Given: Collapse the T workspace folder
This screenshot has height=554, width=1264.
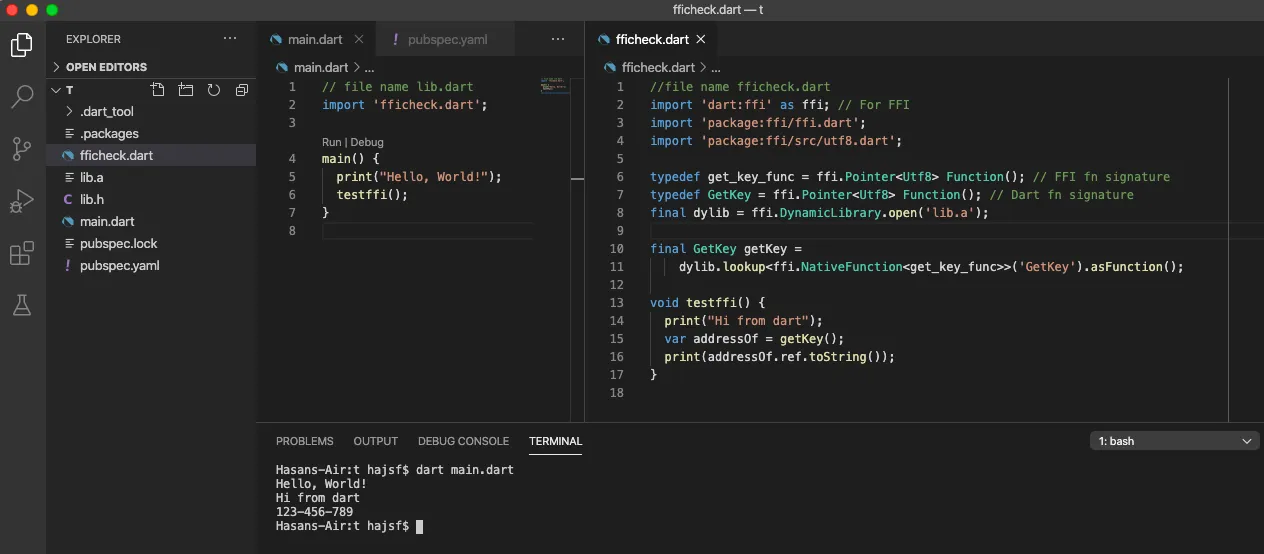Looking at the screenshot, I should coord(56,90).
